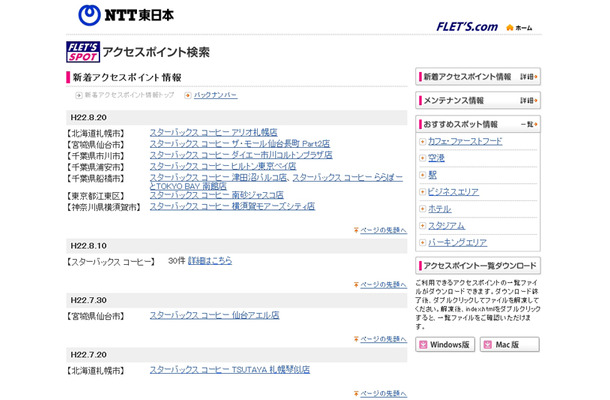The image size is (610, 400).
Task: Open TSUTAYA 札幌琴似店 Starbucks link
Action: click(x=230, y=370)
